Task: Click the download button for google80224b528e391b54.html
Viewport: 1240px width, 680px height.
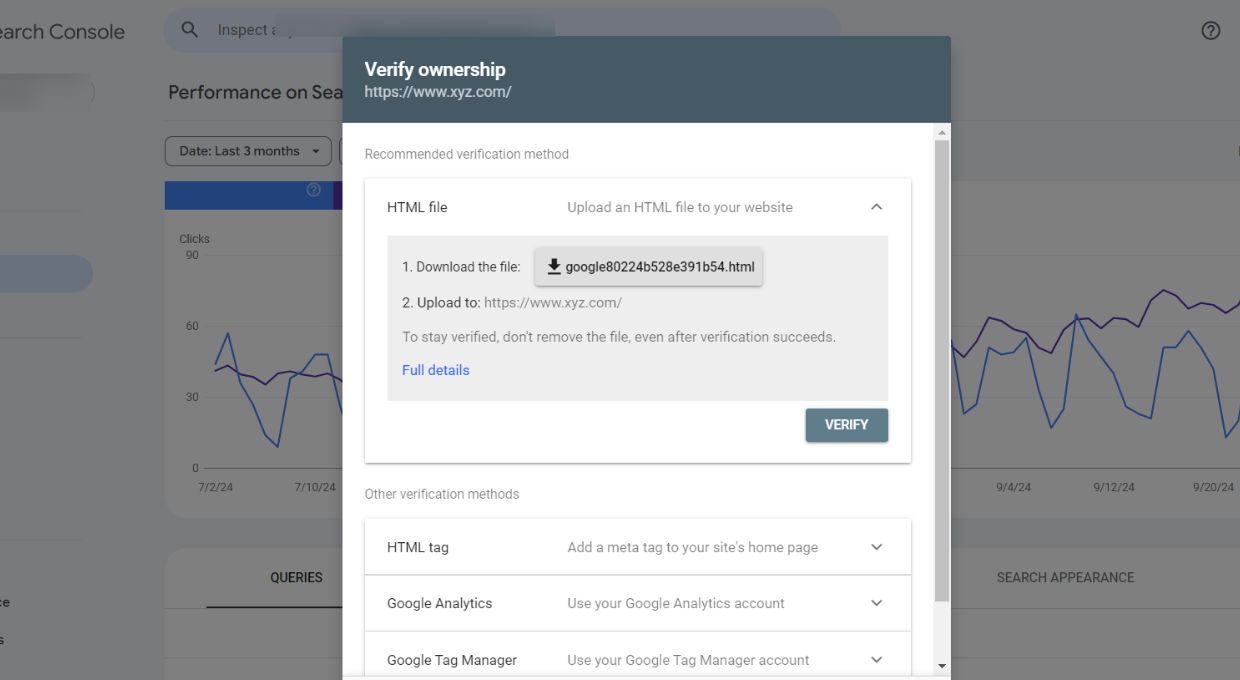Action: pos(648,266)
